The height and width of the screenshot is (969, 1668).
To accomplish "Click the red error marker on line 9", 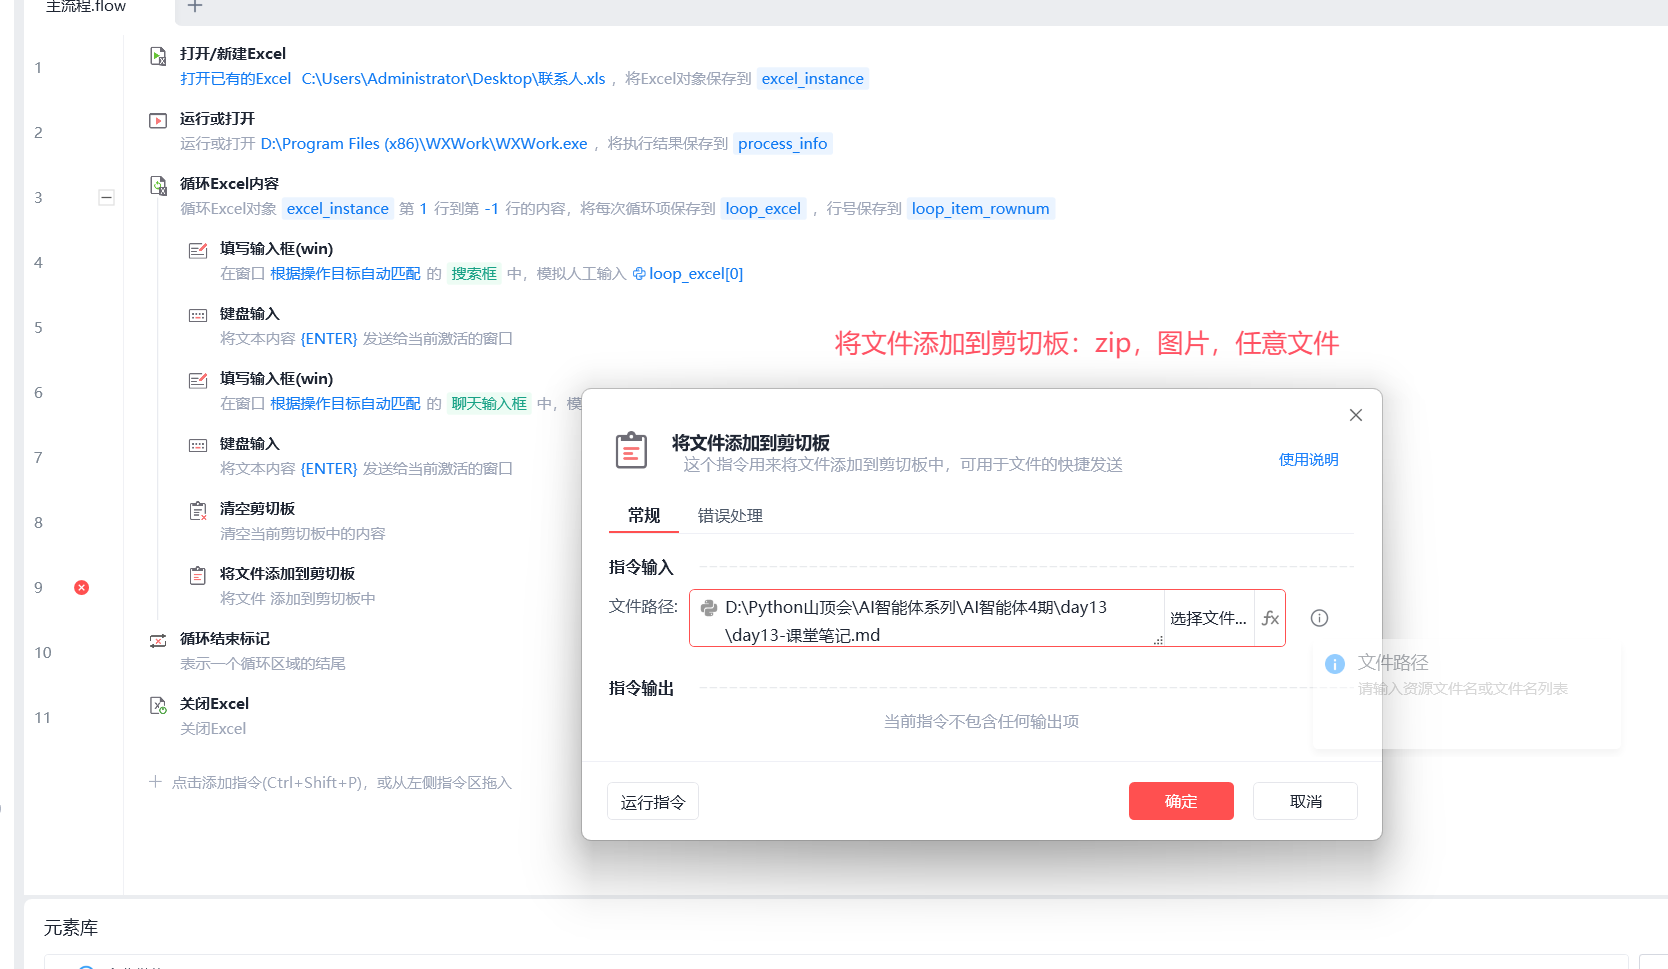I will pos(82,588).
